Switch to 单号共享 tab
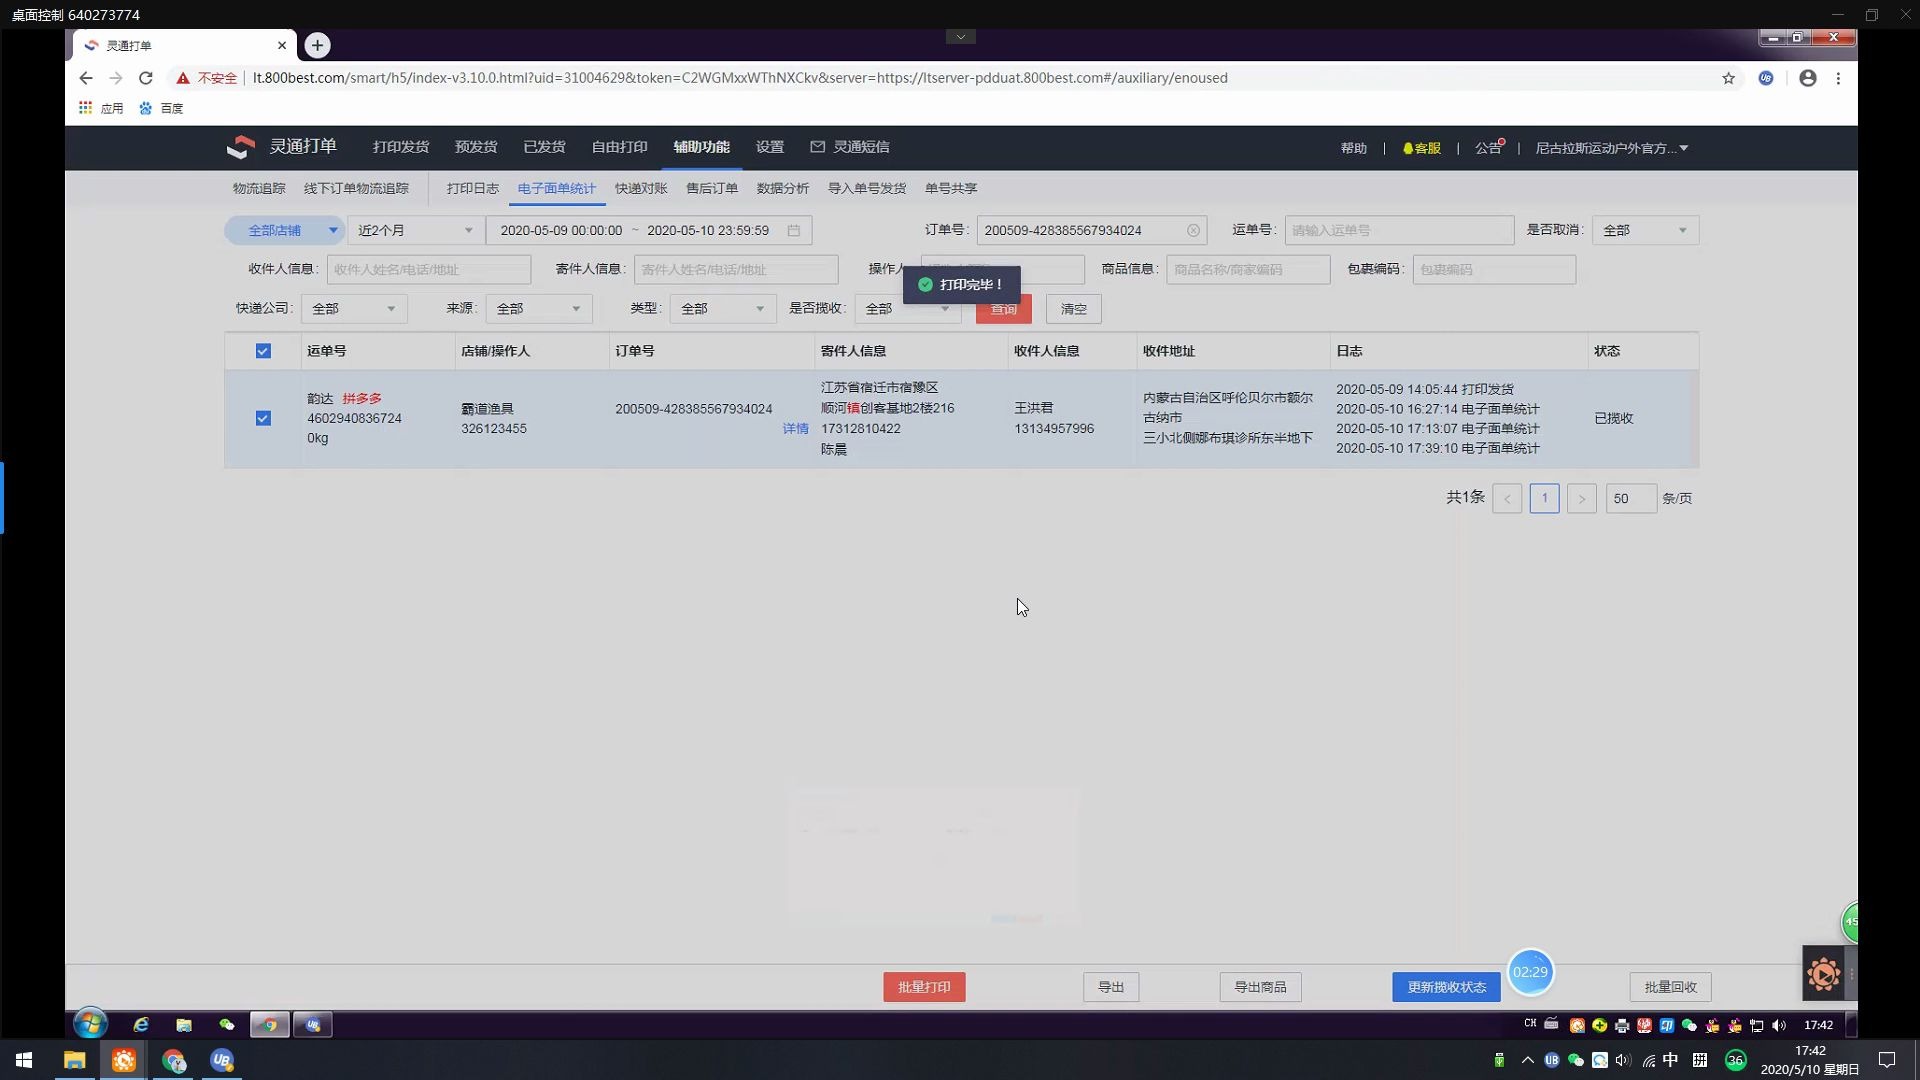The width and height of the screenshot is (1920, 1080). click(x=951, y=188)
